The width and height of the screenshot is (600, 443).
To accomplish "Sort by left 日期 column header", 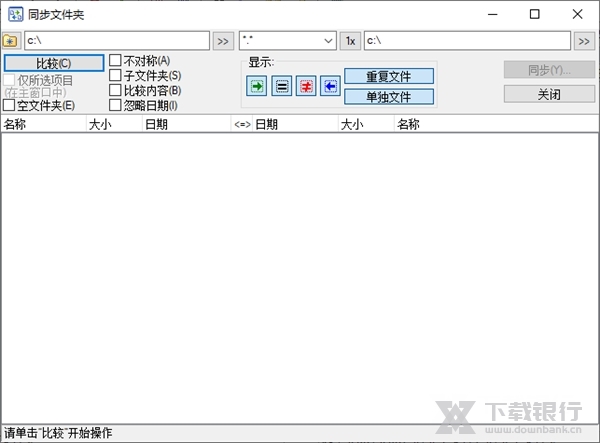I will tap(186, 124).
